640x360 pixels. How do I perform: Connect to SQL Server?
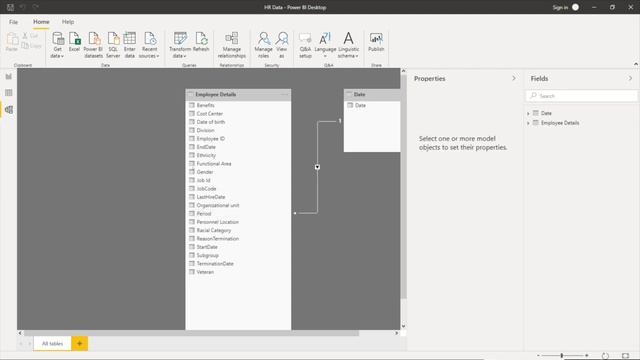113,45
